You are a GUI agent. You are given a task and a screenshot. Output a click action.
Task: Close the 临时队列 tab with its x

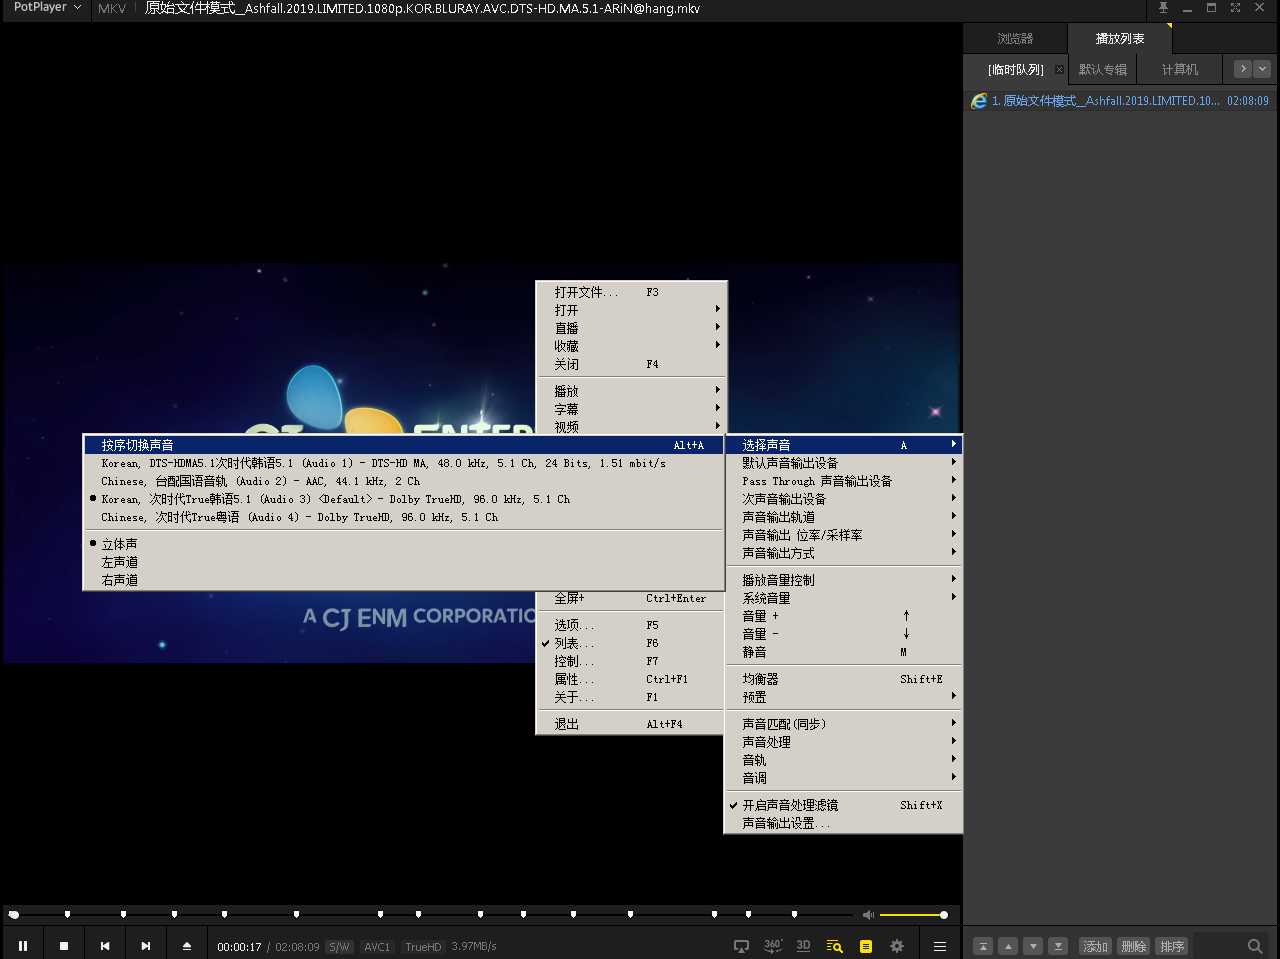1060,69
